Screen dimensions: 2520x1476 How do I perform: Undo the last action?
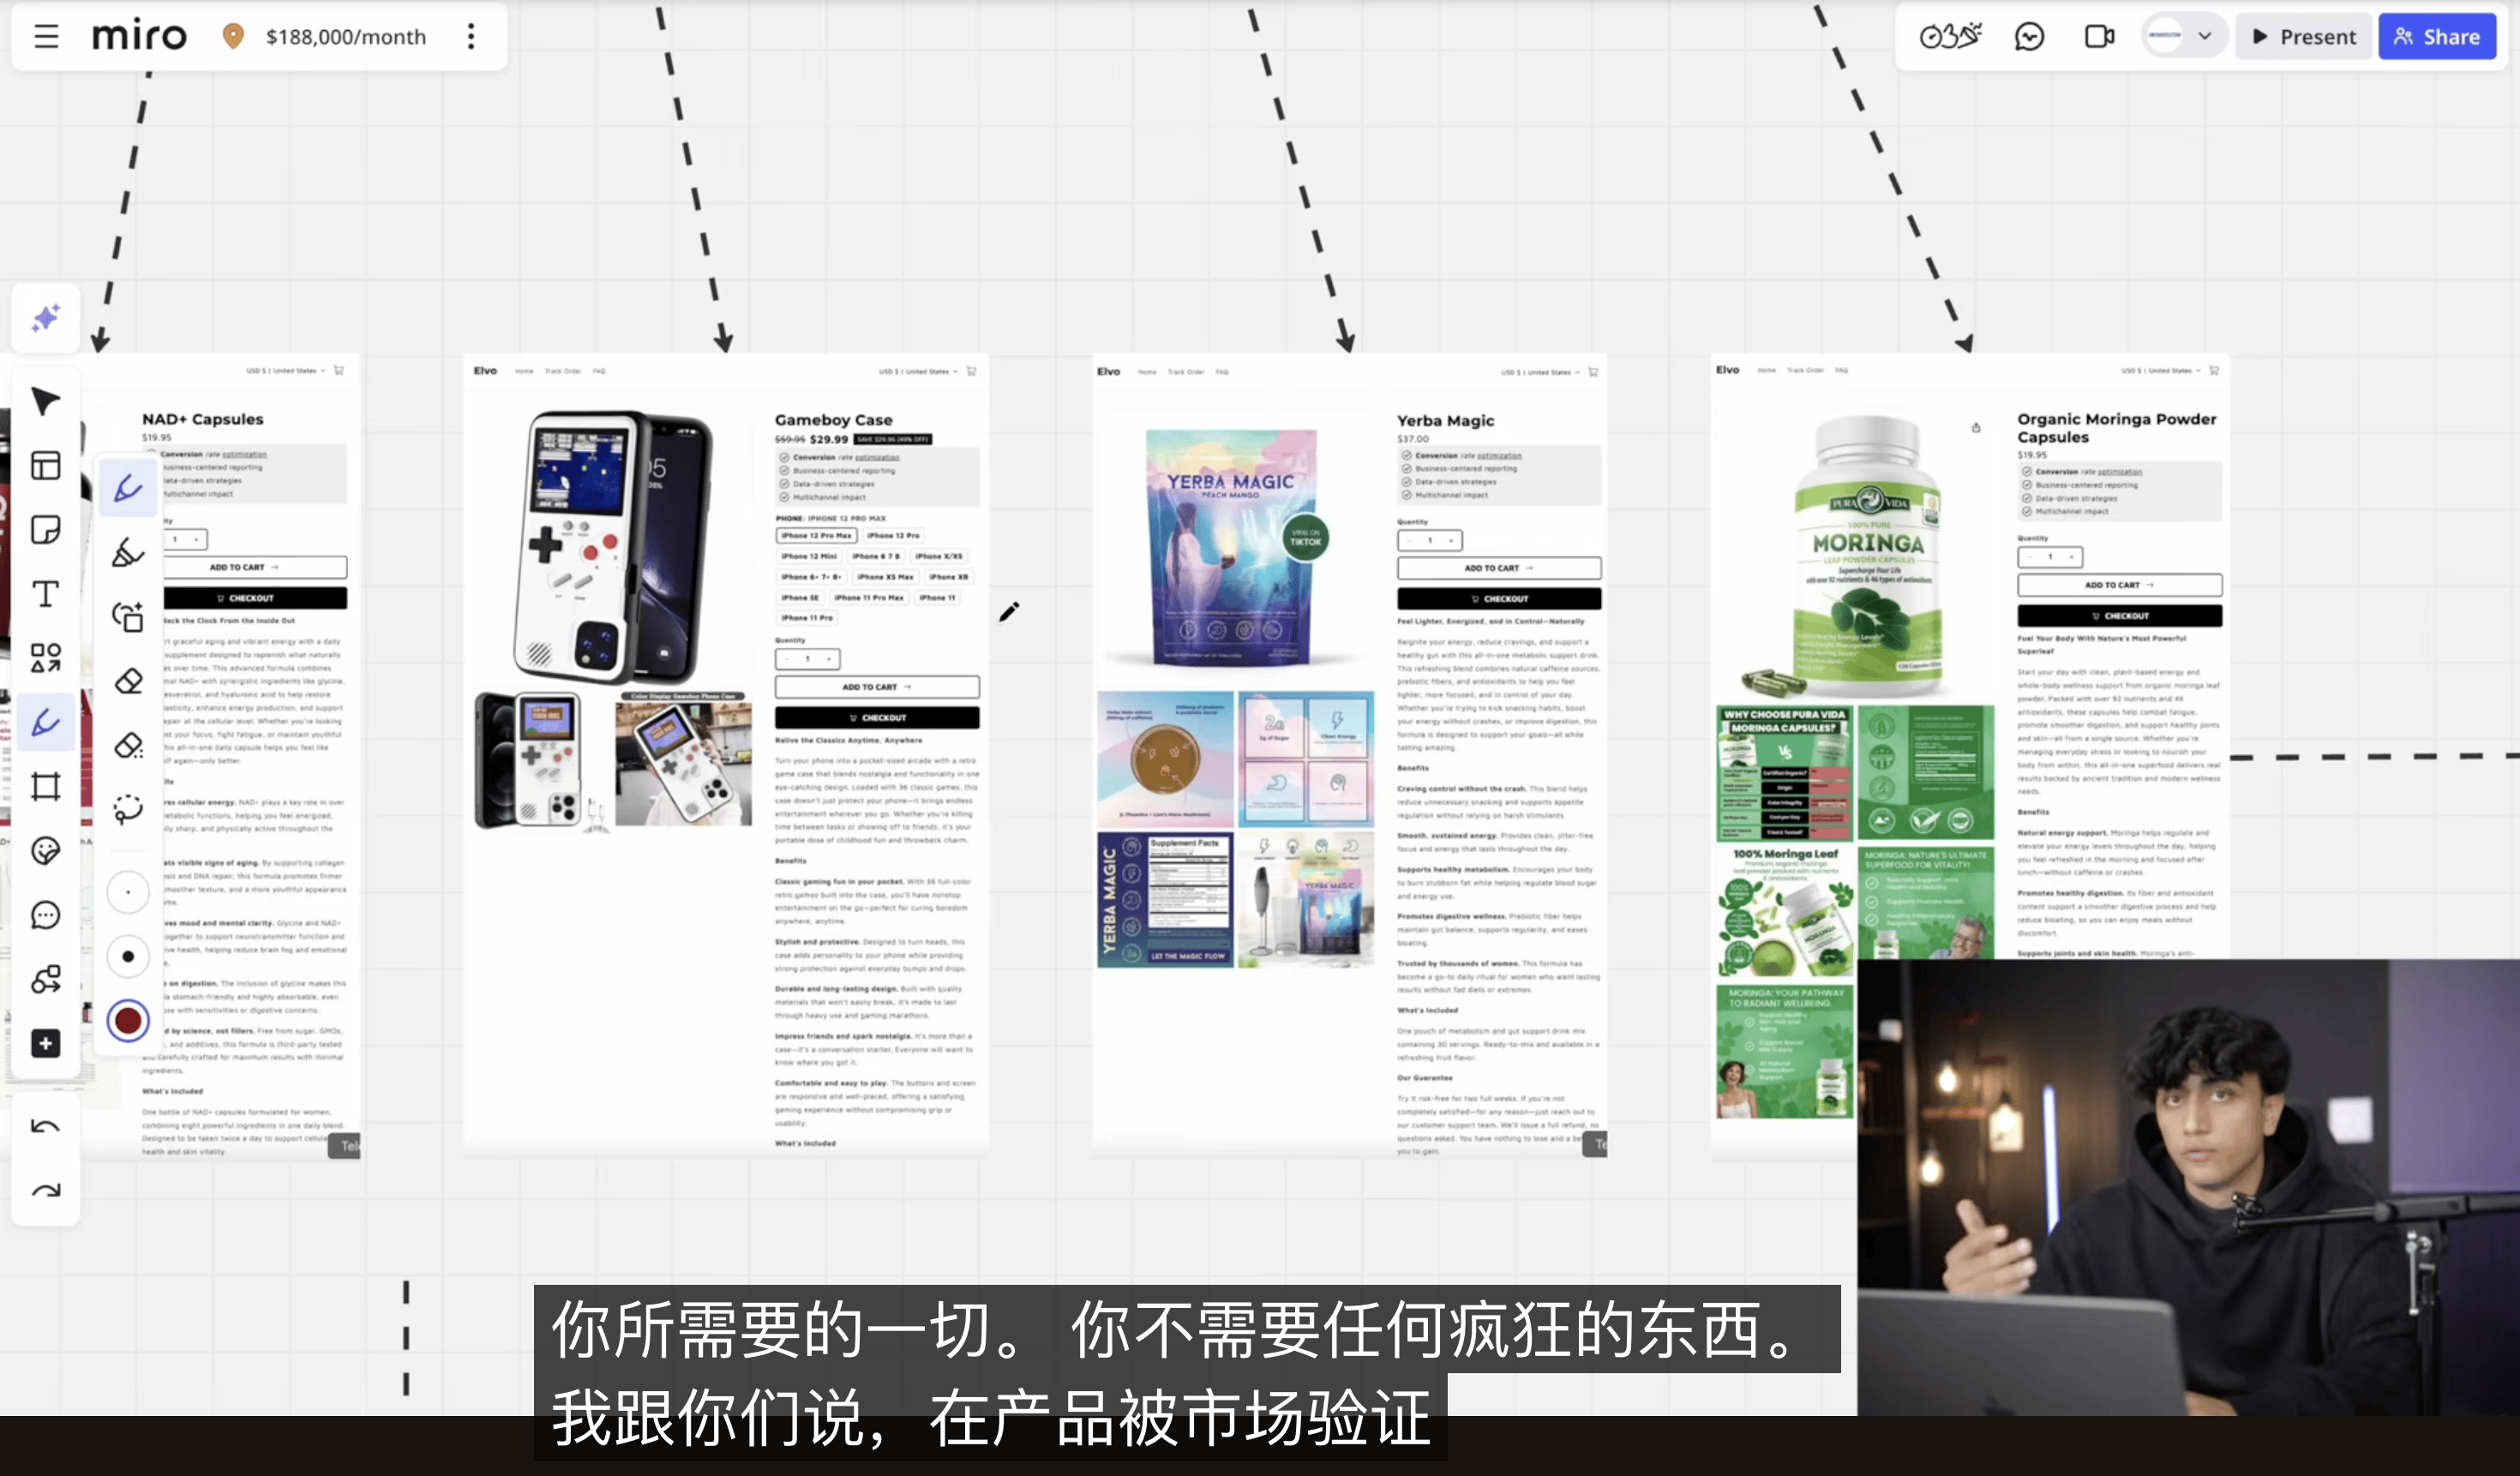point(45,1127)
